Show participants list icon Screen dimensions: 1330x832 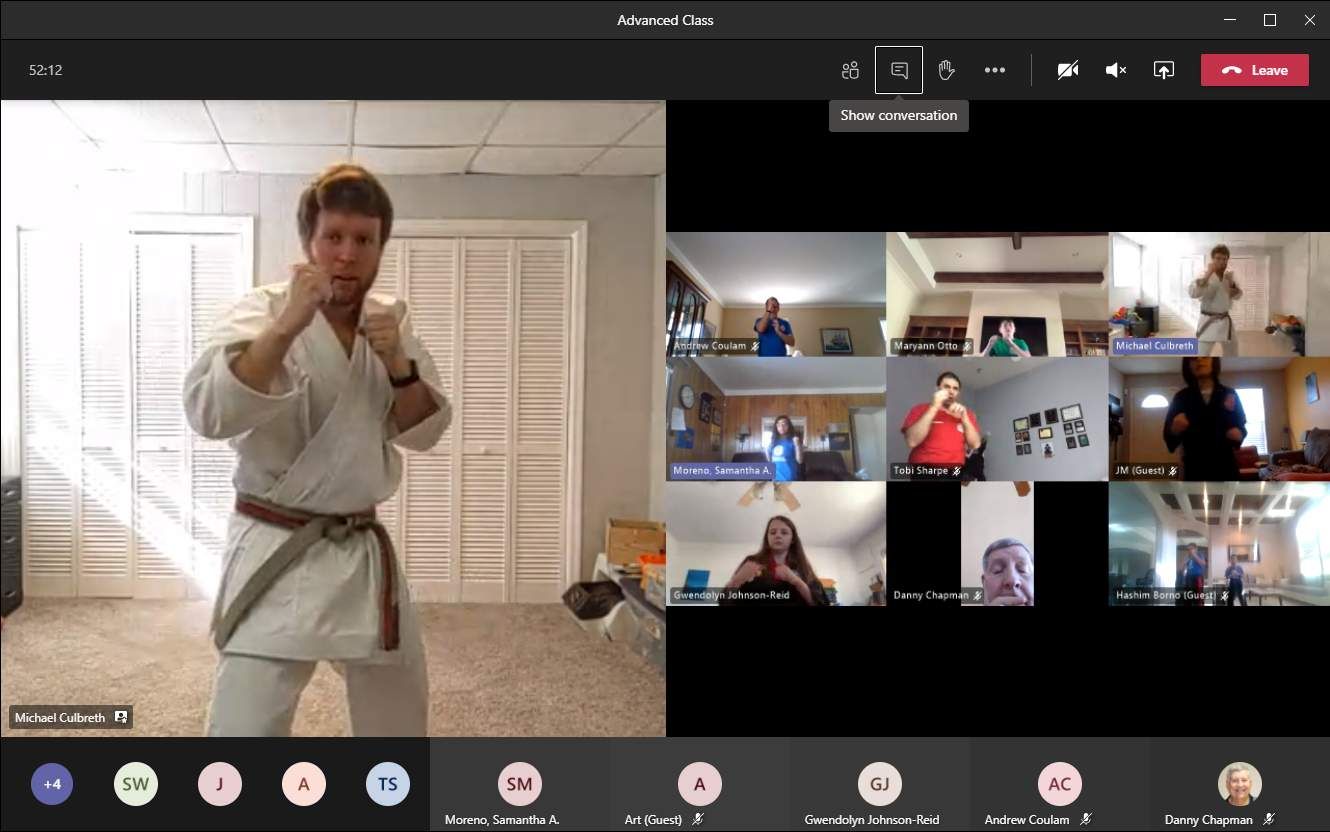pyautogui.click(x=850, y=70)
